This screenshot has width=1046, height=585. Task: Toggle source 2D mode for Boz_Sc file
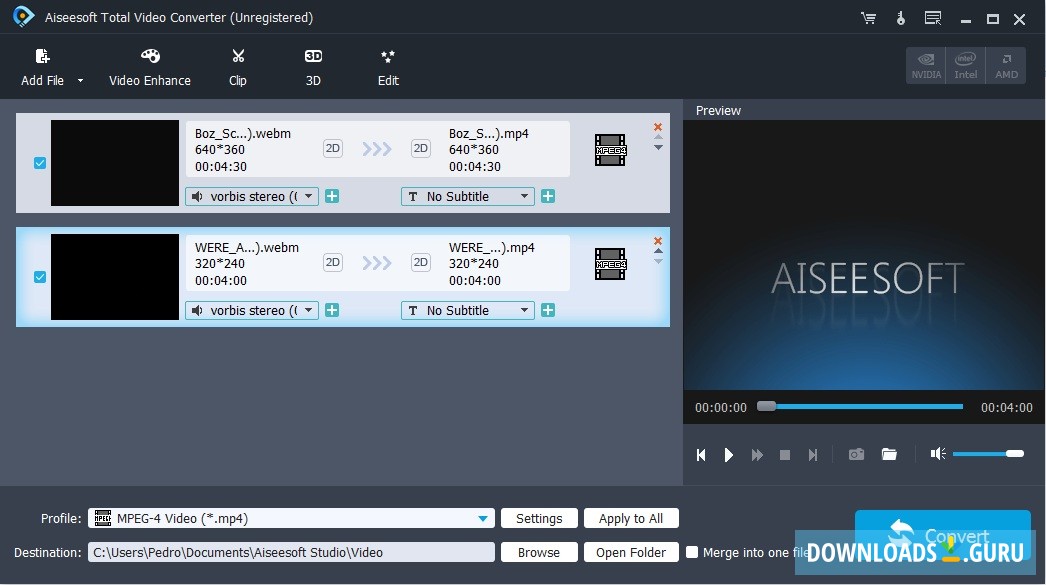[x=333, y=148]
